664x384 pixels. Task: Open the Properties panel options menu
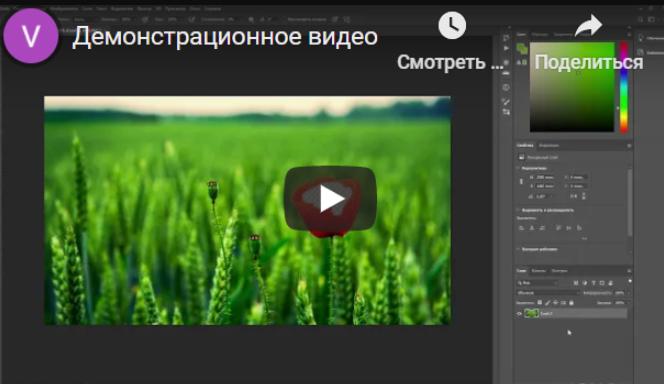tap(629, 145)
